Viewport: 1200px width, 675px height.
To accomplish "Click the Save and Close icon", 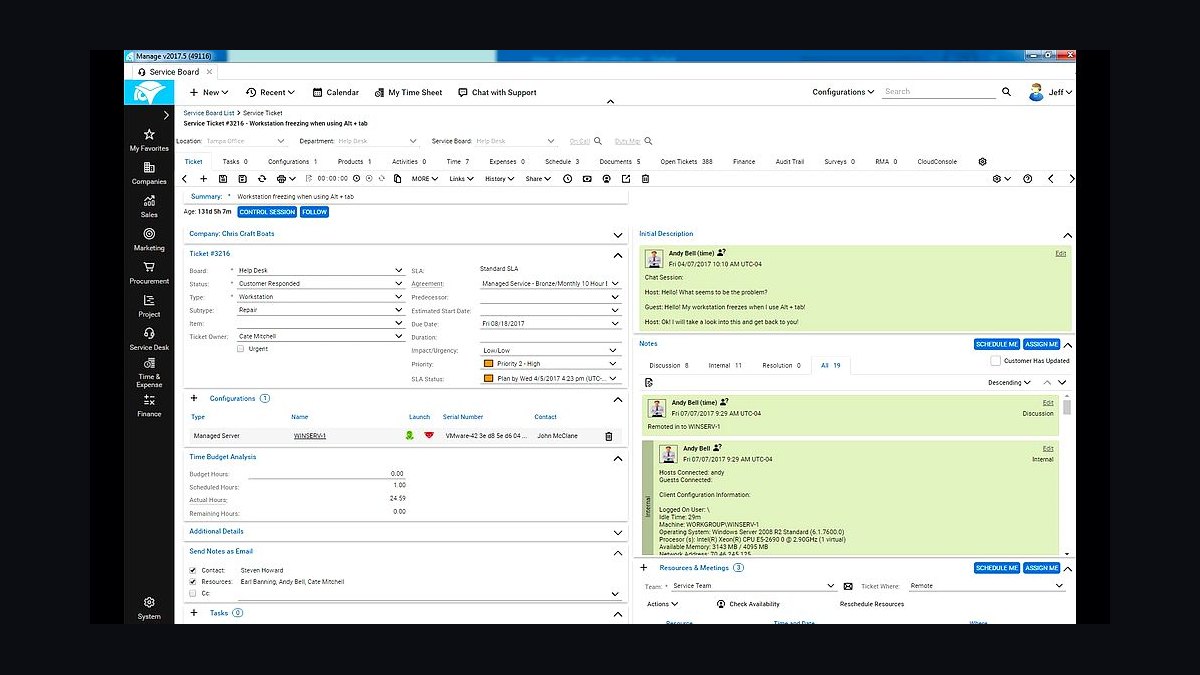I will [243, 179].
